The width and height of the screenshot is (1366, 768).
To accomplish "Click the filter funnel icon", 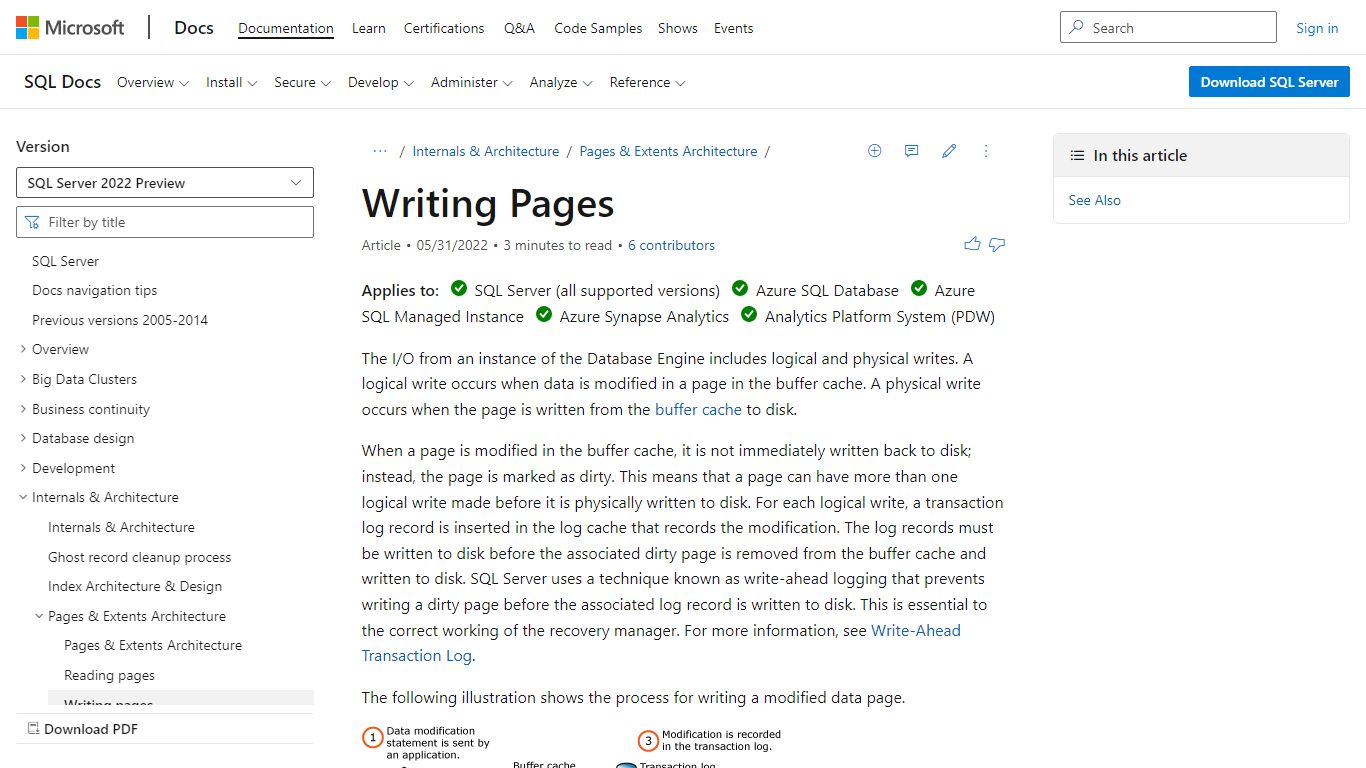I will [32, 222].
